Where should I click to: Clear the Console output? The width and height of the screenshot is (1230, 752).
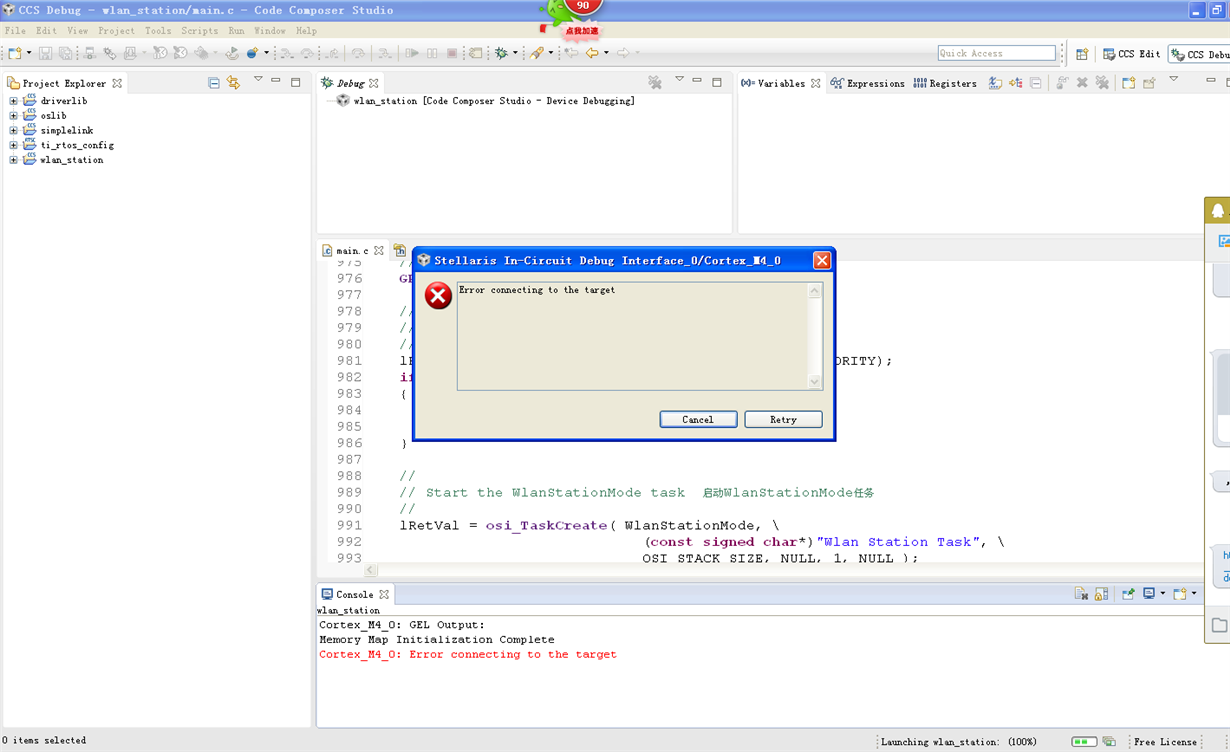tap(1082, 593)
